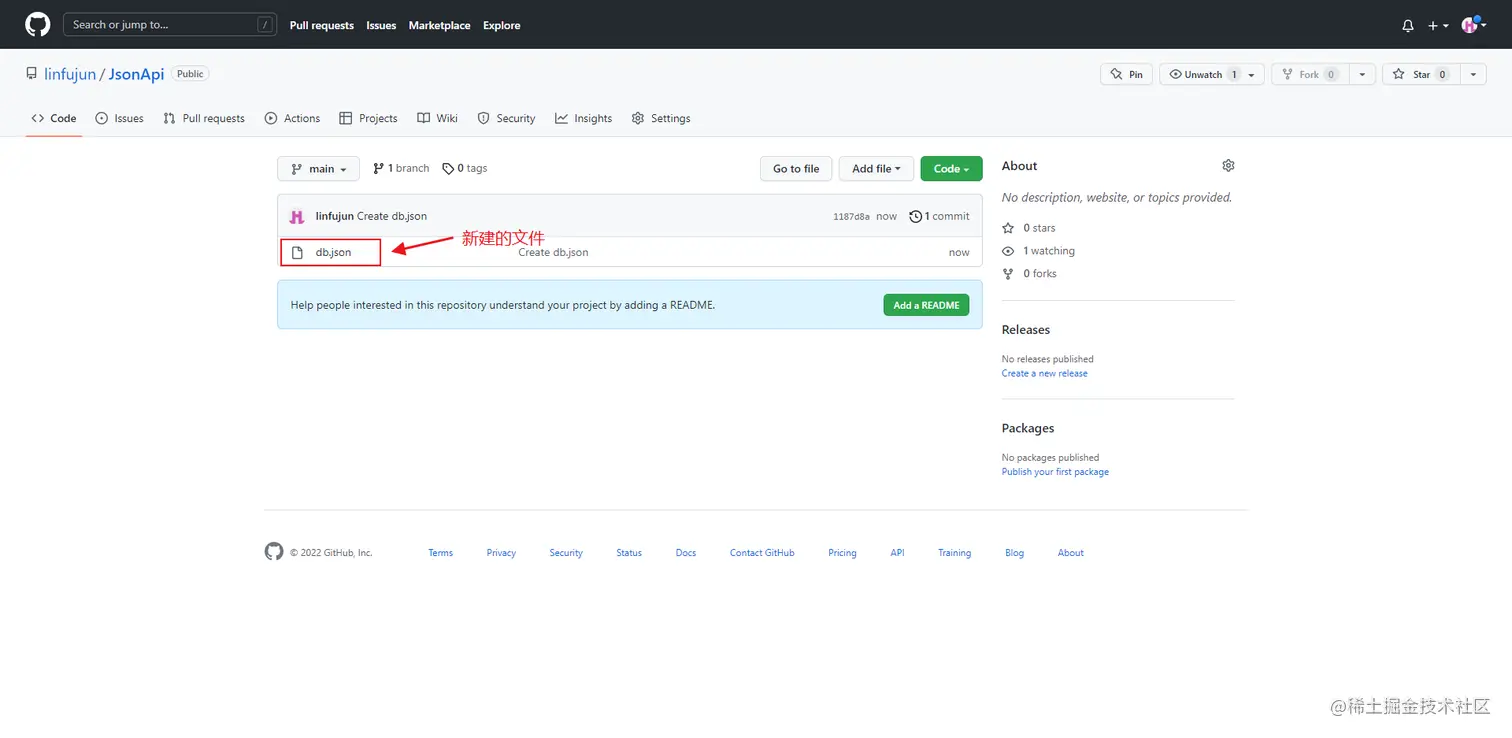Click the commit history clock icon
This screenshot has width=1512, height=738.
point(915,216)
